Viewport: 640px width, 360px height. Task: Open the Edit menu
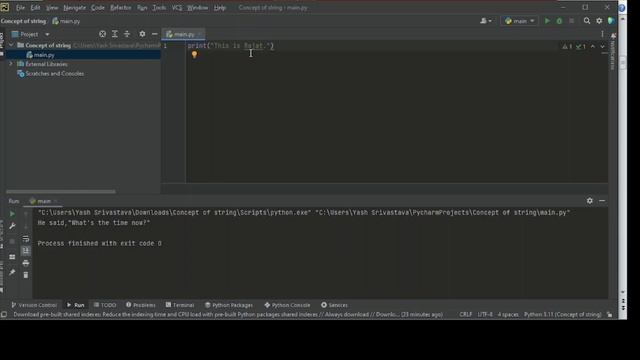click(35, 8)
